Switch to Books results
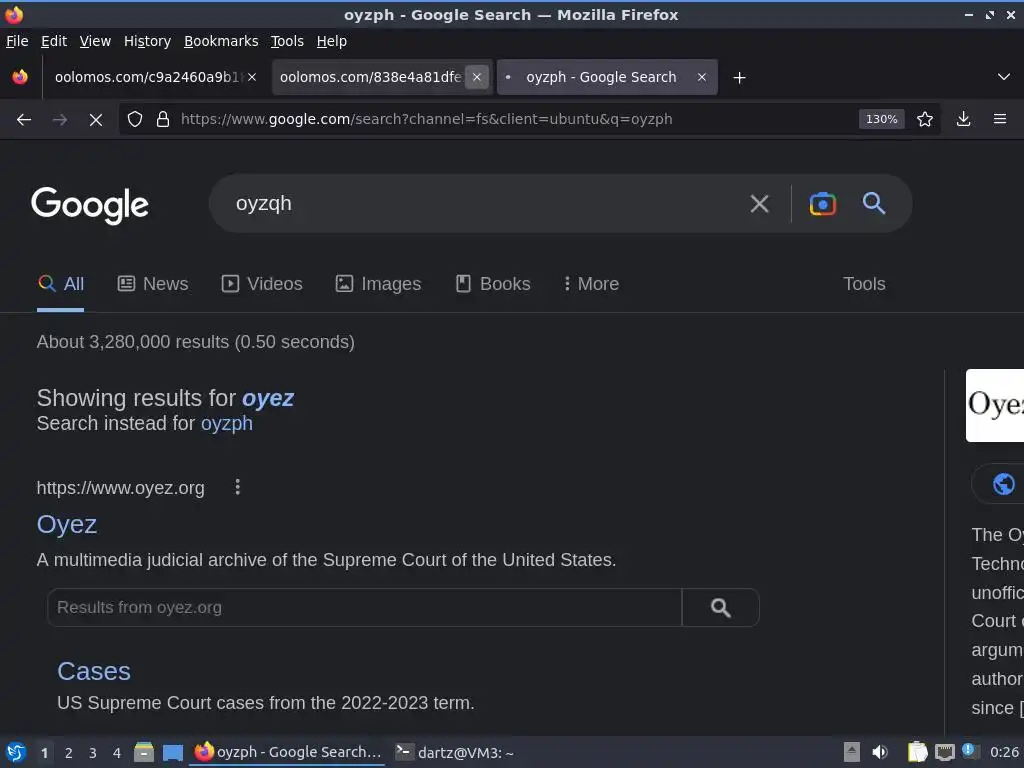 tap(493, 284)
